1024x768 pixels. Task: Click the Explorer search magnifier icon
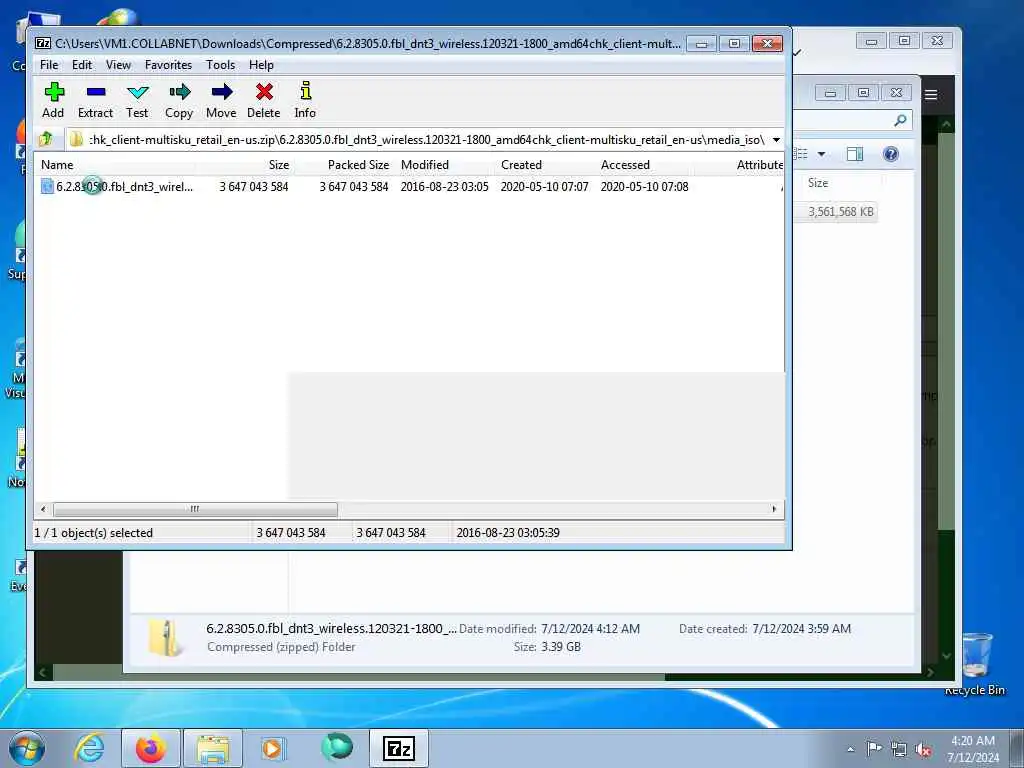[900, 120]
